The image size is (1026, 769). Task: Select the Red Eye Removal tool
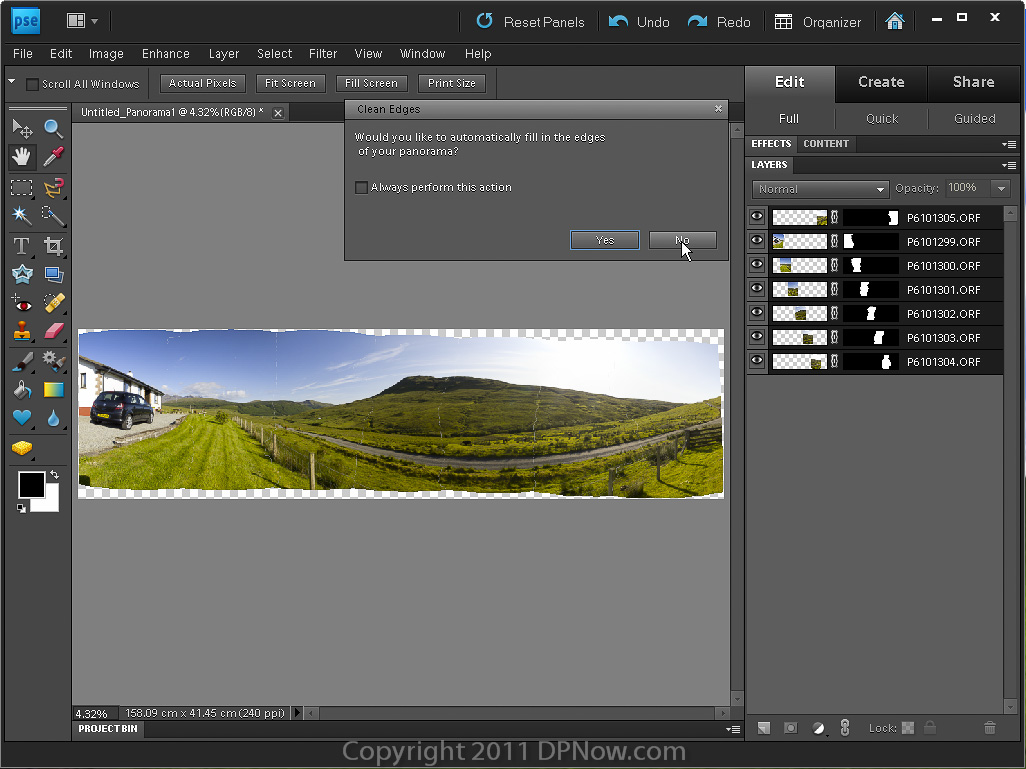click(21, 303)
